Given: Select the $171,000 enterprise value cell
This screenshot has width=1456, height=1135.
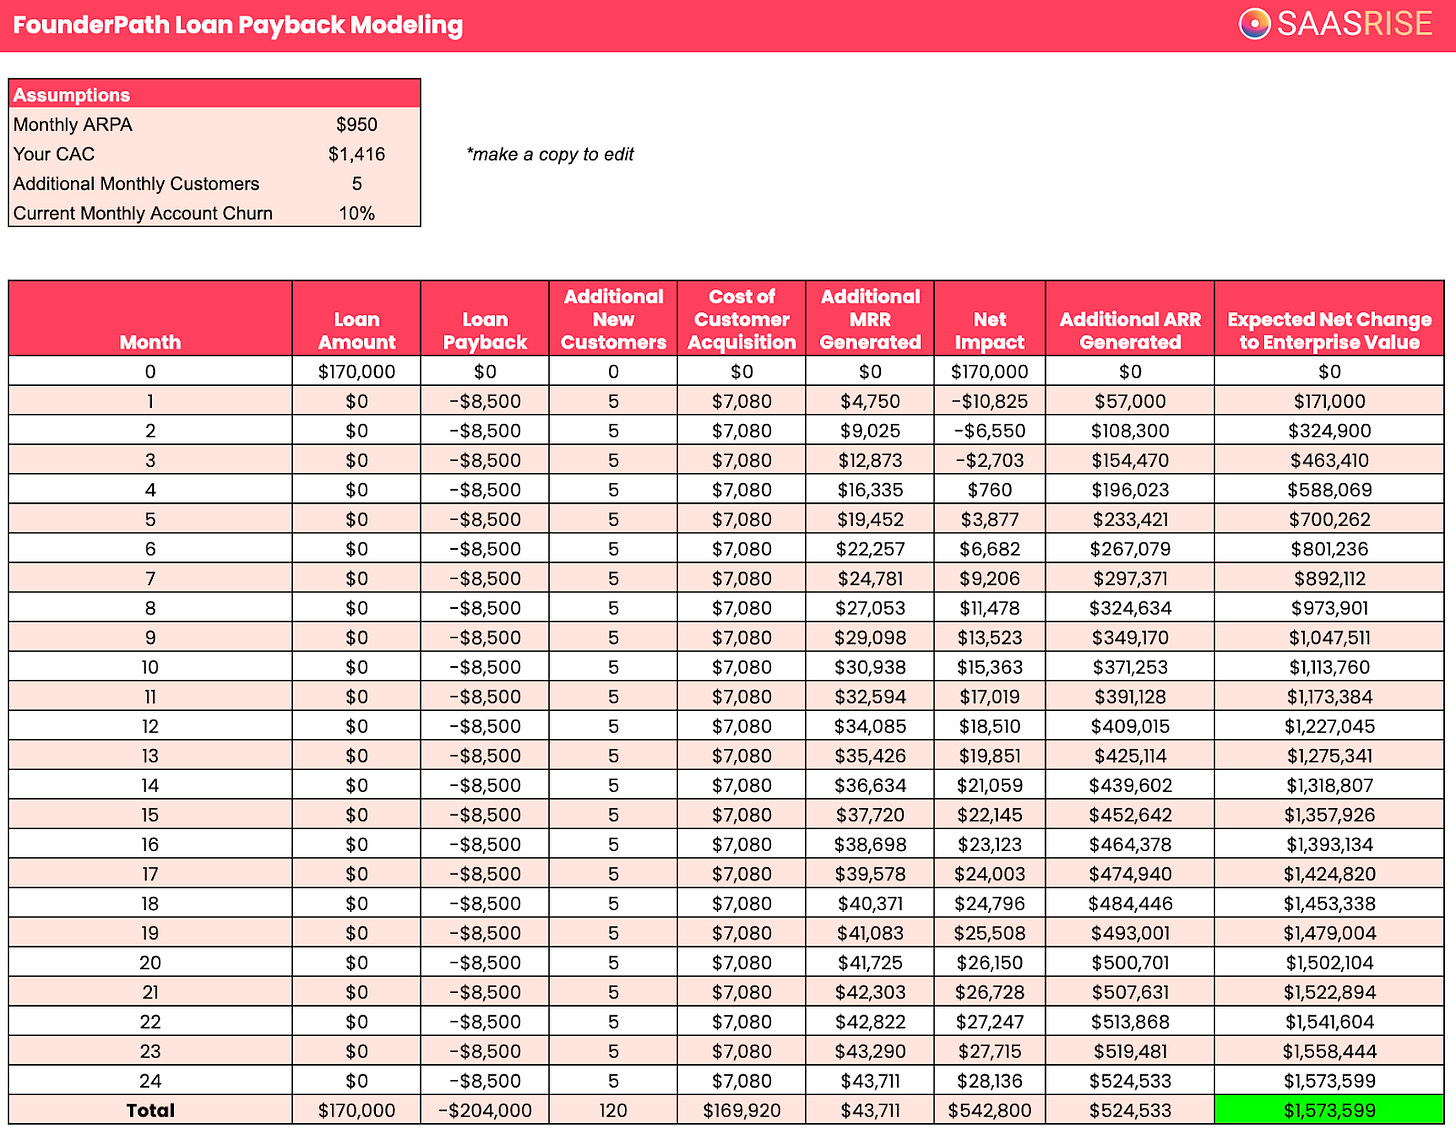Looking at the screenshot, I should click(x=1330, y=401).
